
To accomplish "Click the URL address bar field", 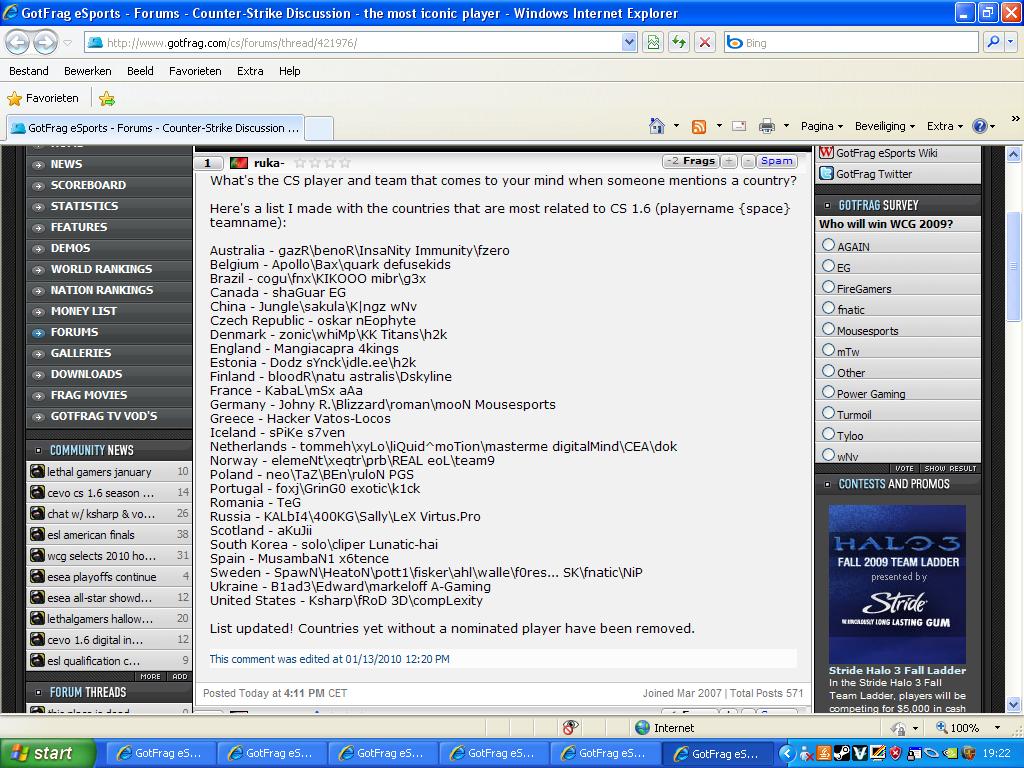I will (x=362, y=43).
